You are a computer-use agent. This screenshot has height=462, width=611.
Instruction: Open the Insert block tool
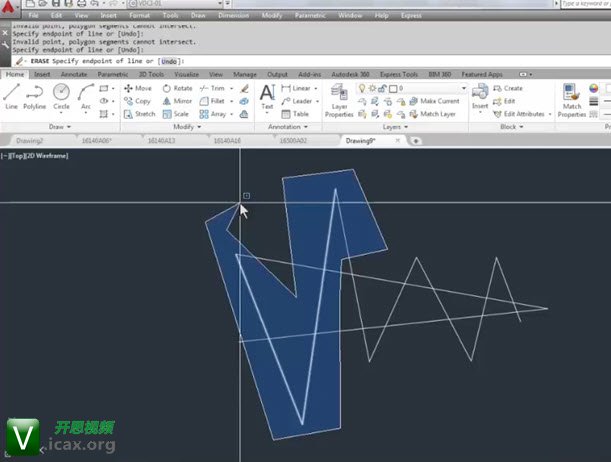[480, 96]
